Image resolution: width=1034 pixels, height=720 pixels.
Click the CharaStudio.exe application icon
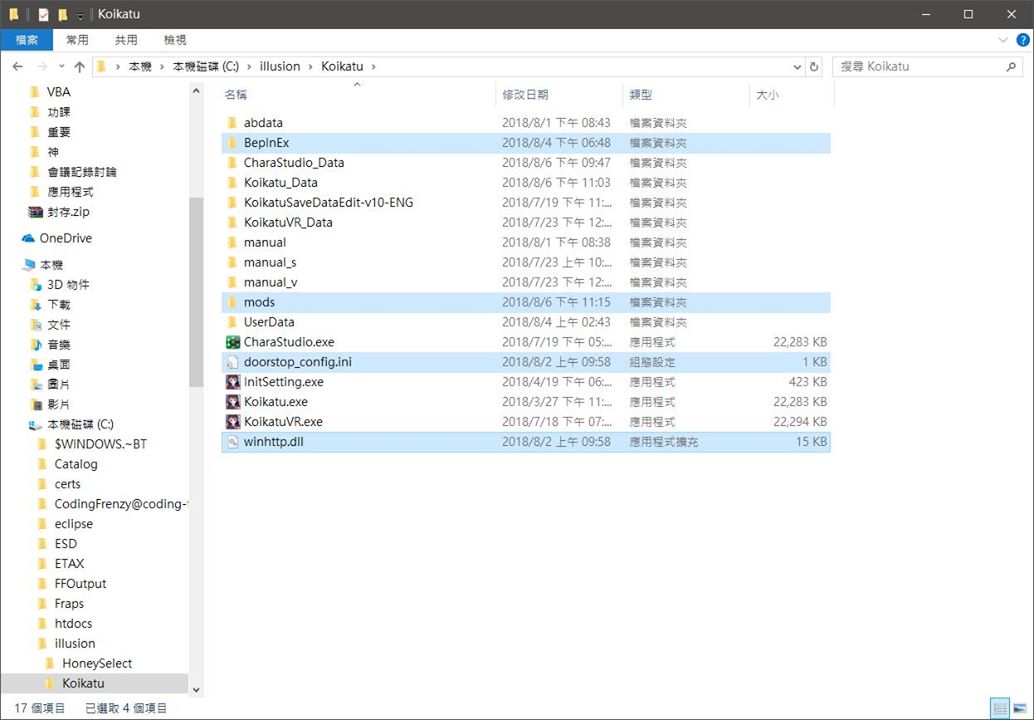233,342
